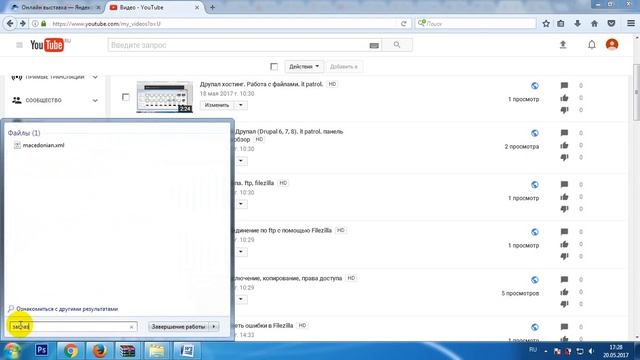This screenshot has width=640, height=360.
Task: Open Друпал хостинг. Работа с файлами title
Action: tap(261, 84)
